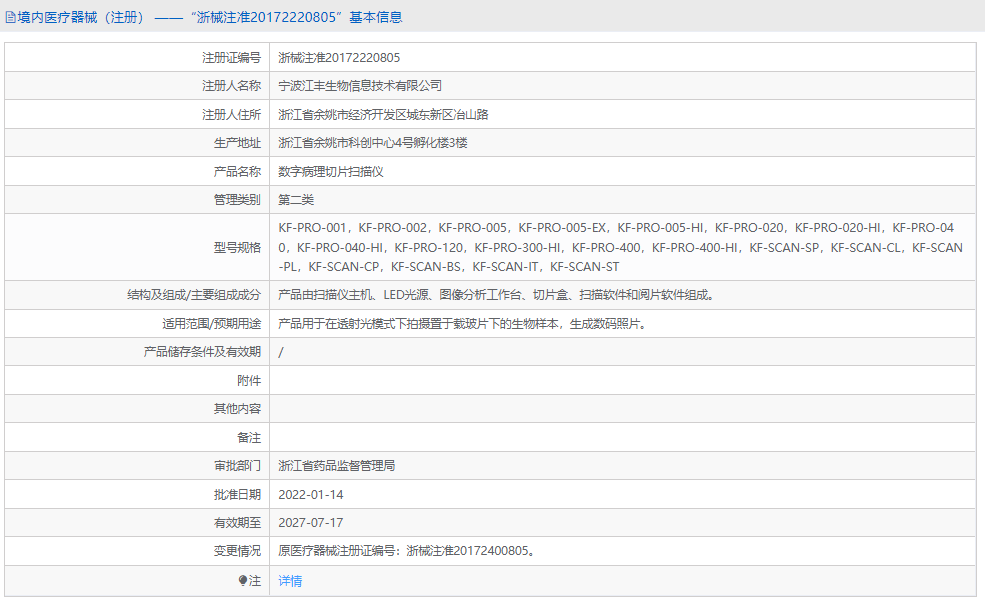
Task: Click the 型号规格 cell listing KF-PRO models
Action: click(620, 247)
